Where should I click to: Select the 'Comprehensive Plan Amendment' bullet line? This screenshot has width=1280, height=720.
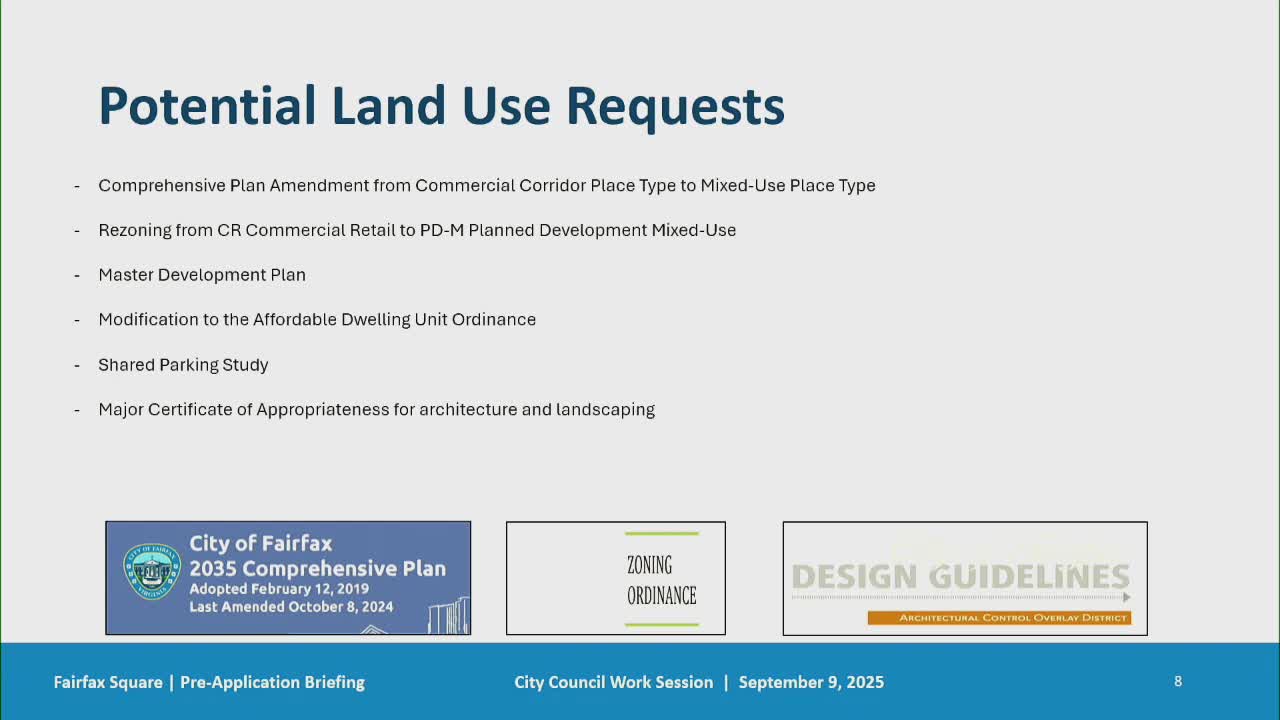coord(487,186)
